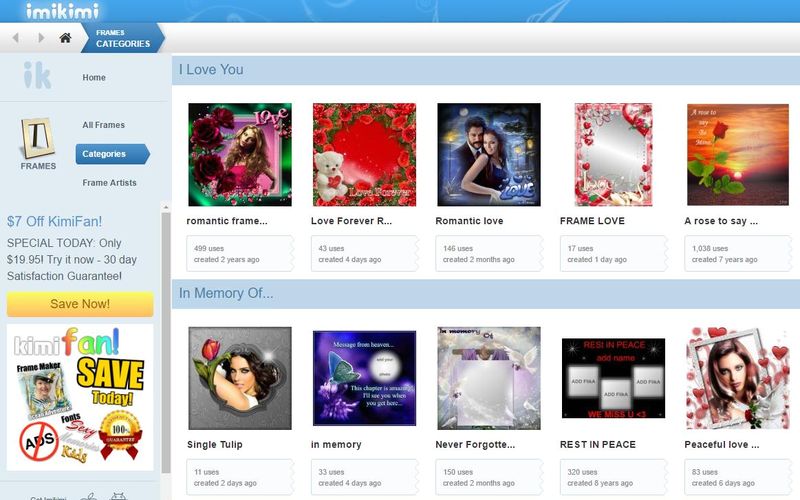This screenshot has height=500, width=800.
Task: Open the Love Forever teddy bear frame
Action: (364, 154)
